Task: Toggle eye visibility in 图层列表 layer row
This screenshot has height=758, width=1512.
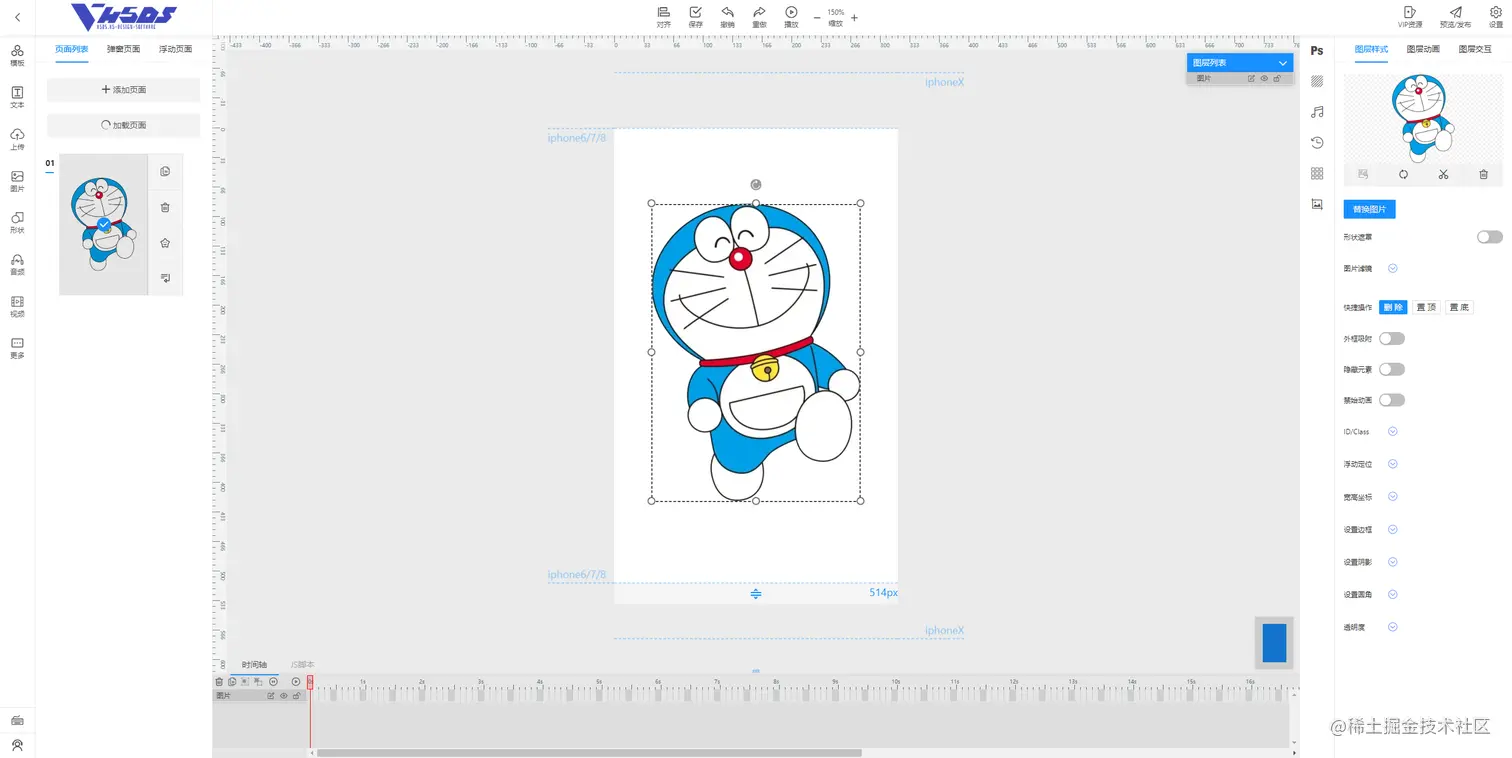Action: 1264,78
